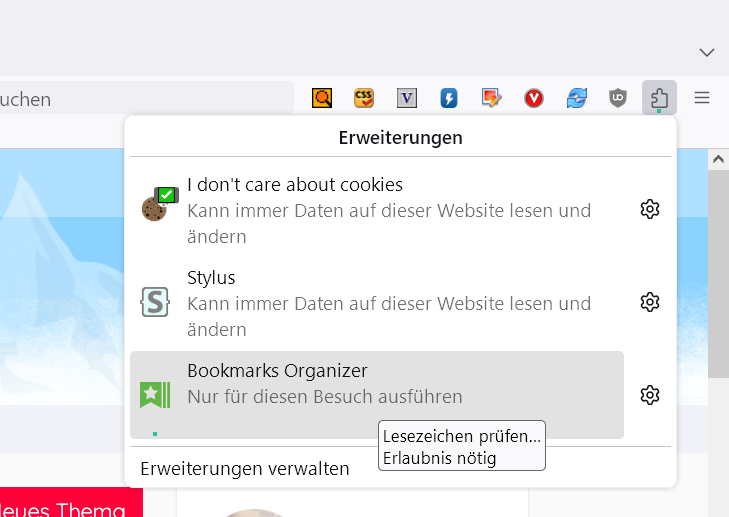The height and width of the screenshot is (517, 729).
Task: Click the page scrollbar up arrow
Action: [x=717, y=159]
